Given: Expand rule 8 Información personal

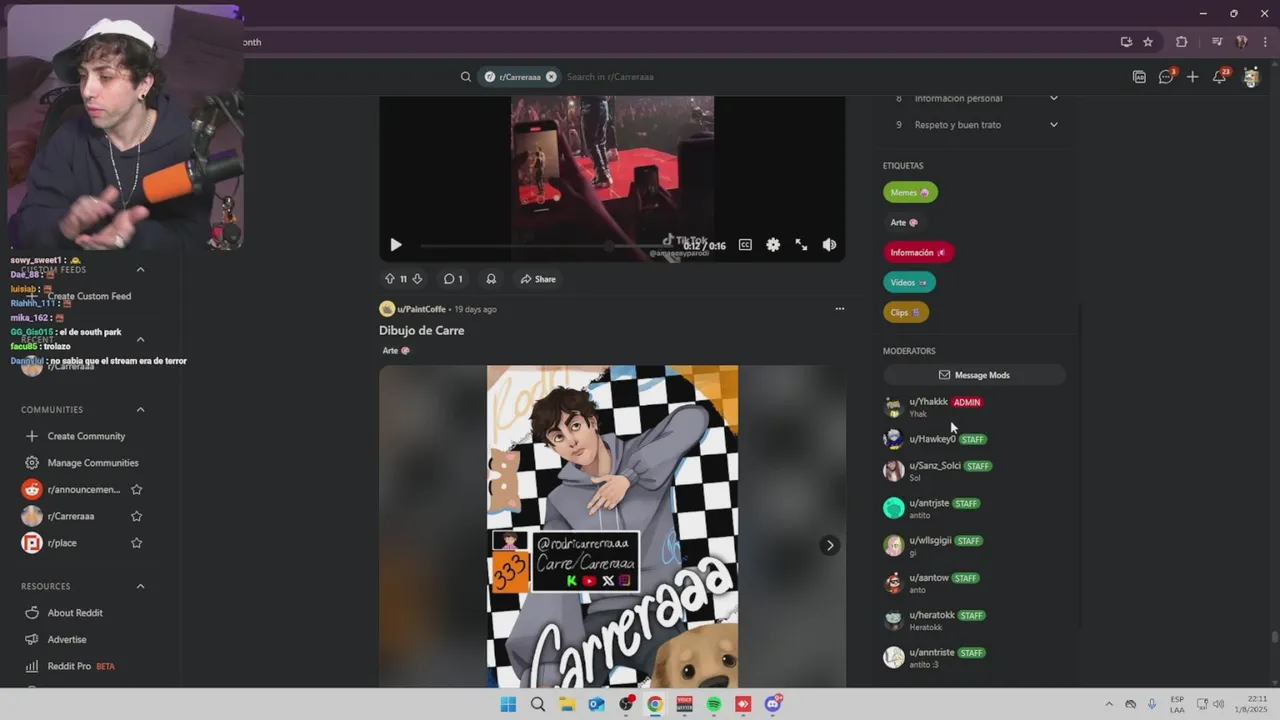Looking at the screenshot, I should [977, 98].
